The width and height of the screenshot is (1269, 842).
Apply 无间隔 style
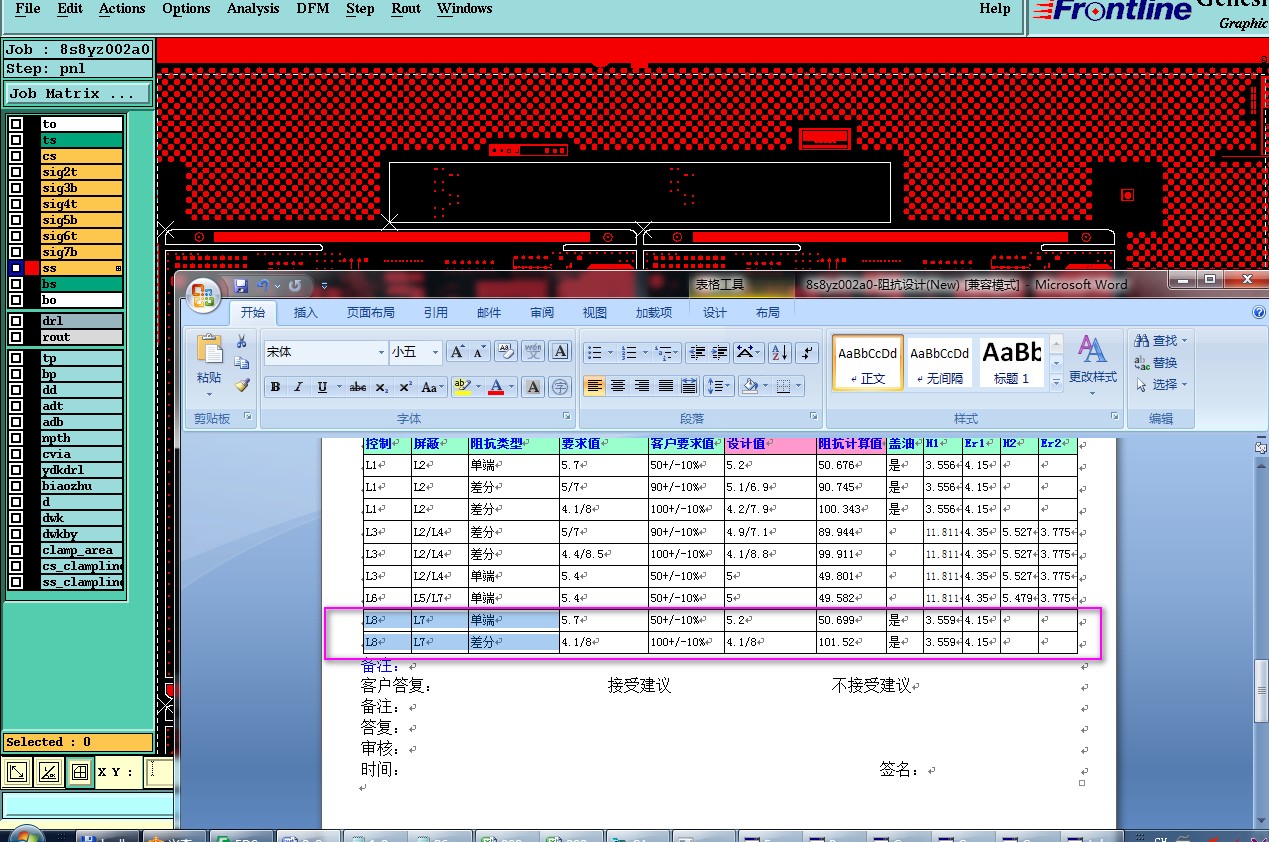940,362
